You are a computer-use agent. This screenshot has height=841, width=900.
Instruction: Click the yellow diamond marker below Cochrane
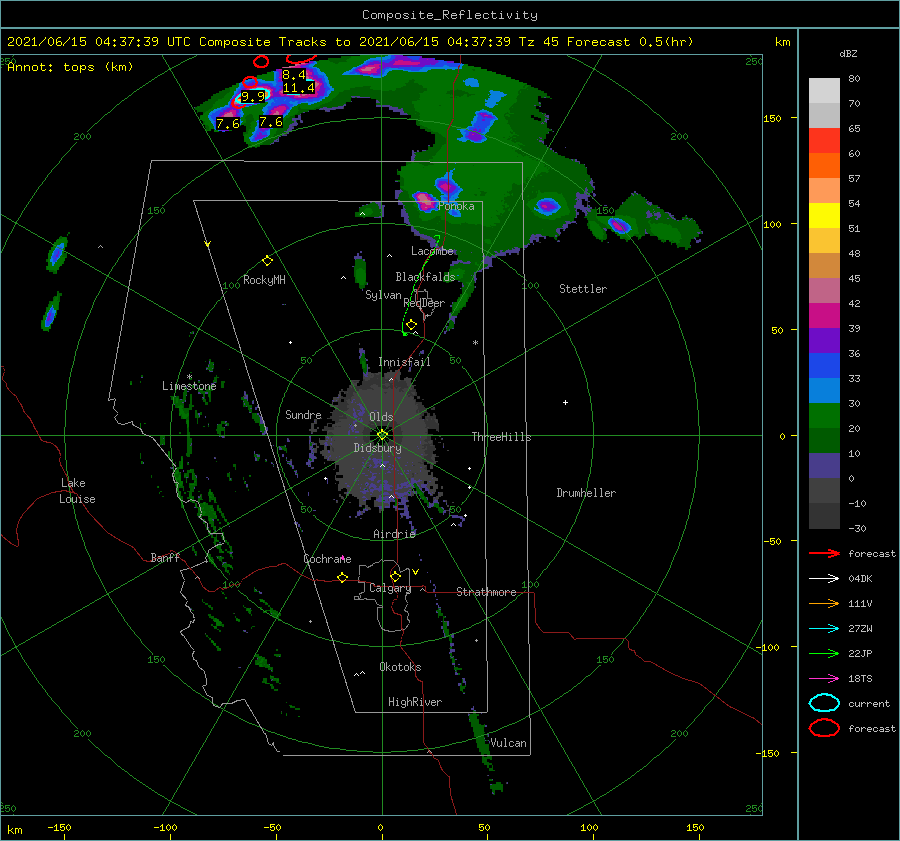click(342, 577)
